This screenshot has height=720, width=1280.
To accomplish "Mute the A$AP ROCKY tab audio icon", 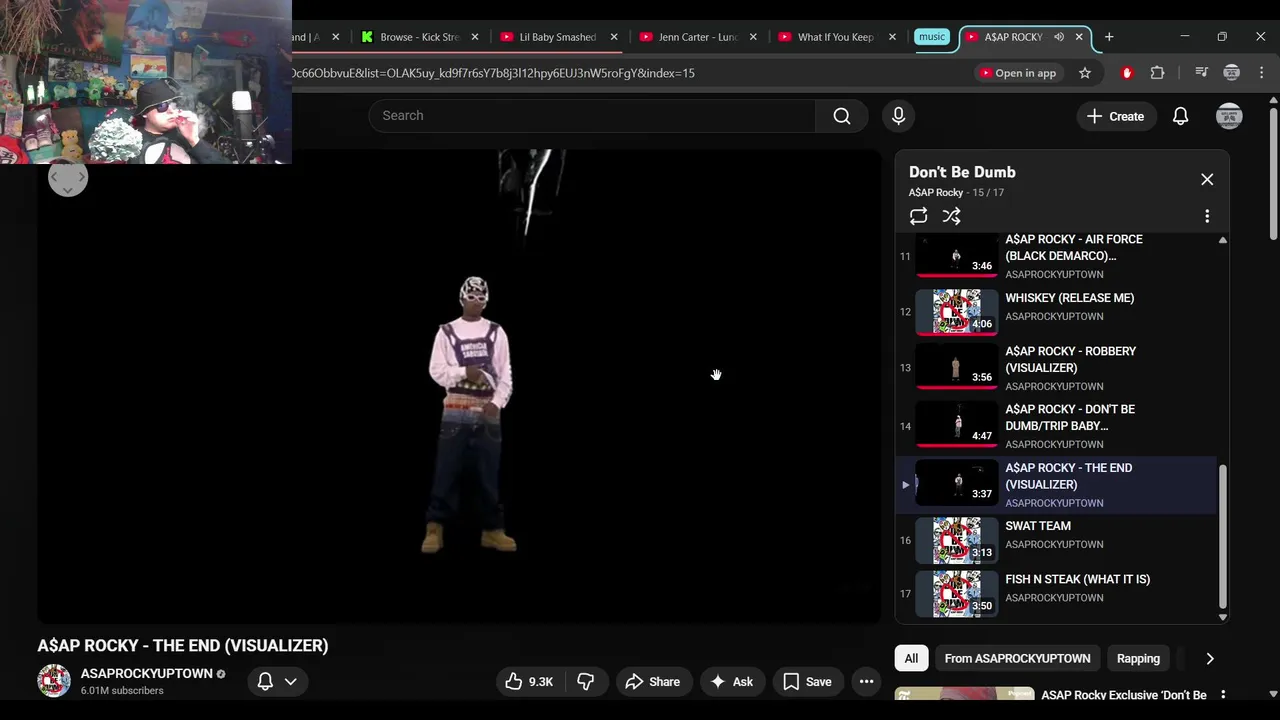I will pyautogui.click(x=1058, y=37).
